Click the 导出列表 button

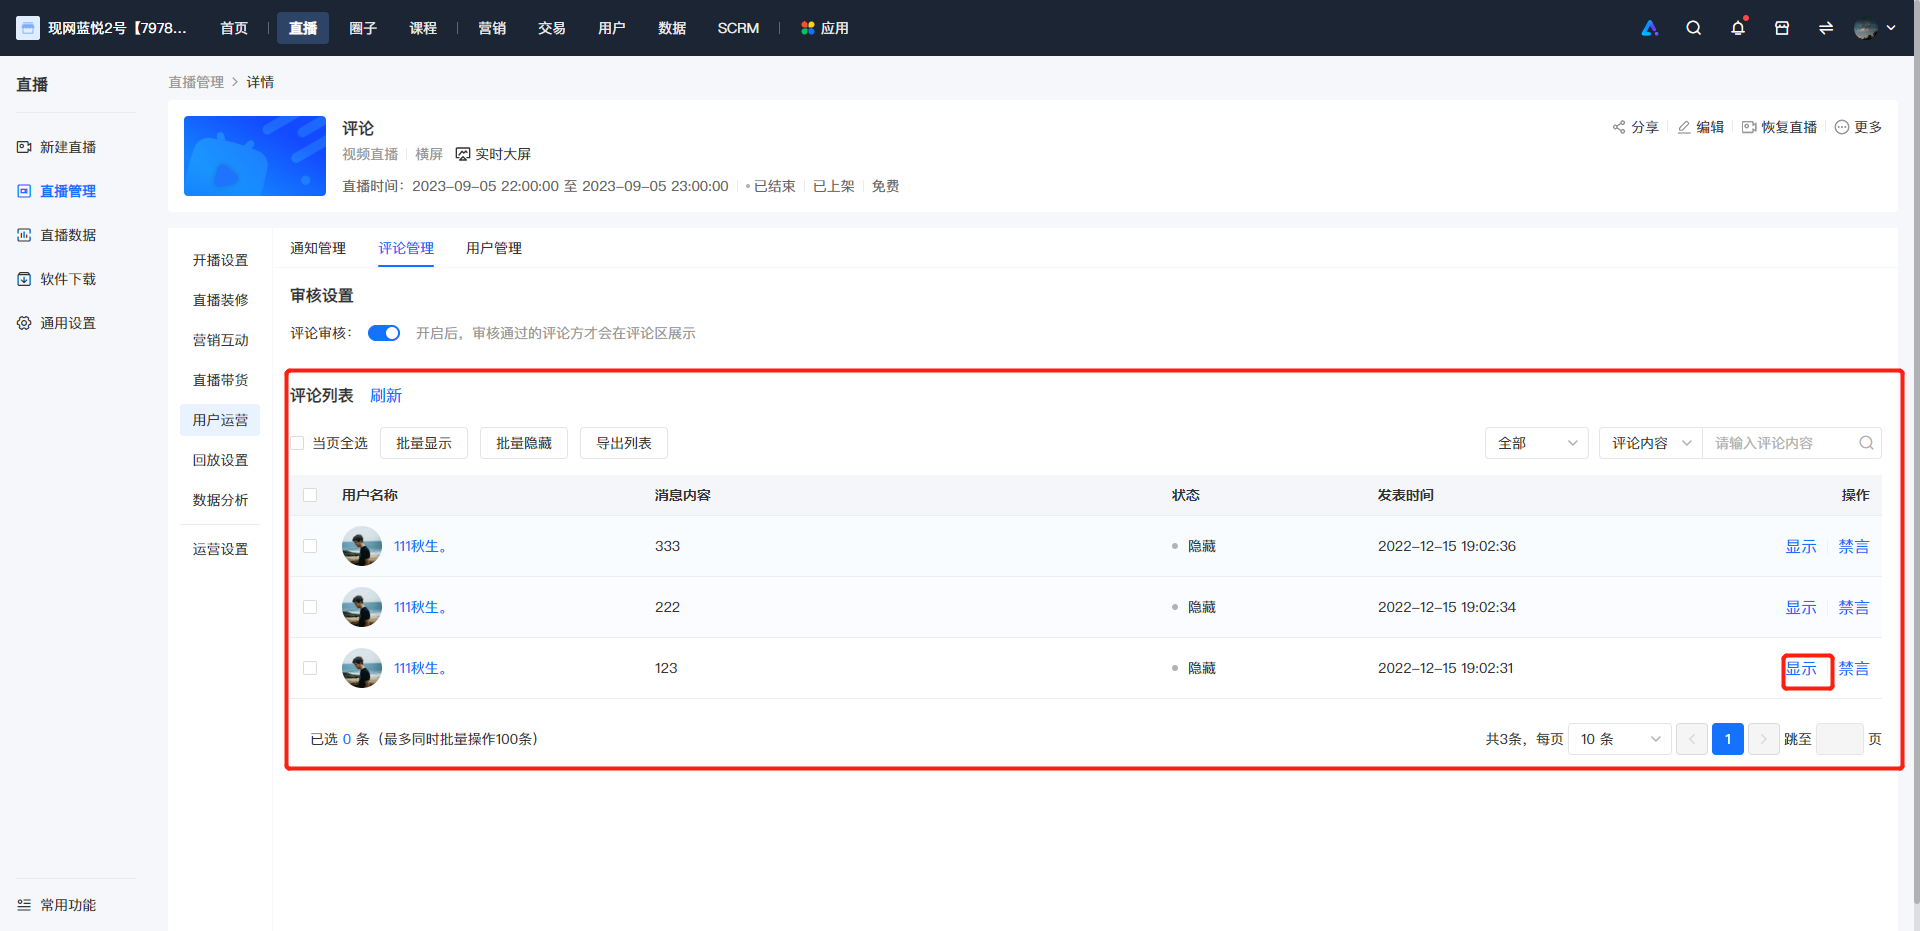pyautogui.click(x=624, y=443)
